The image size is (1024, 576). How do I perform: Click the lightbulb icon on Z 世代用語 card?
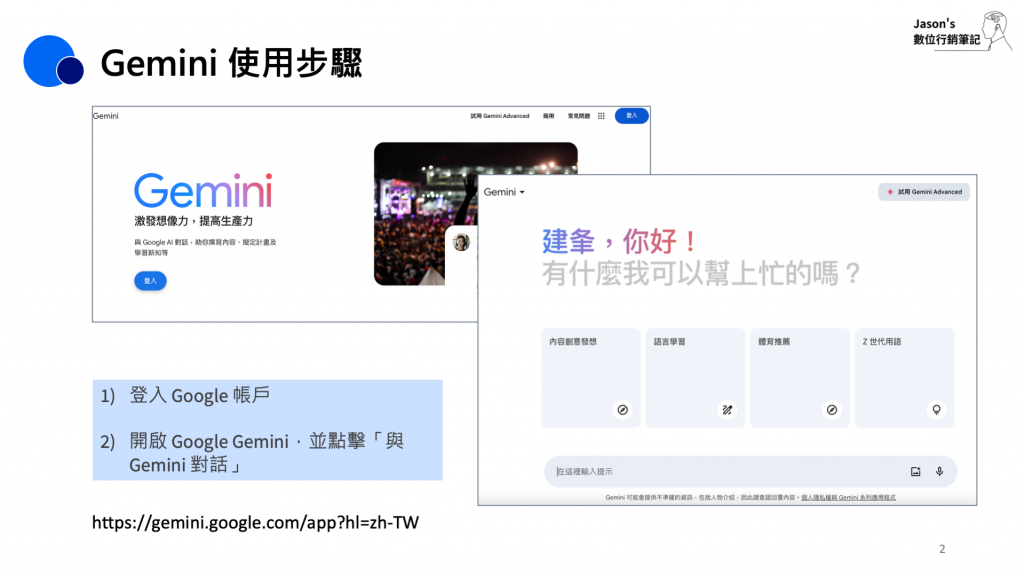tap(936, 409)
